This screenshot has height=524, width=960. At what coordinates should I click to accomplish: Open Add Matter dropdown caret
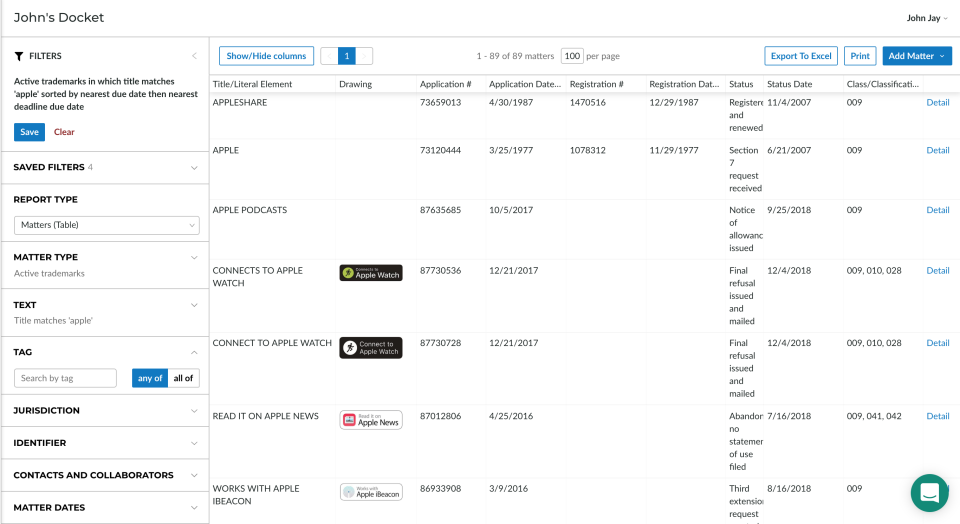click(942, 56)
